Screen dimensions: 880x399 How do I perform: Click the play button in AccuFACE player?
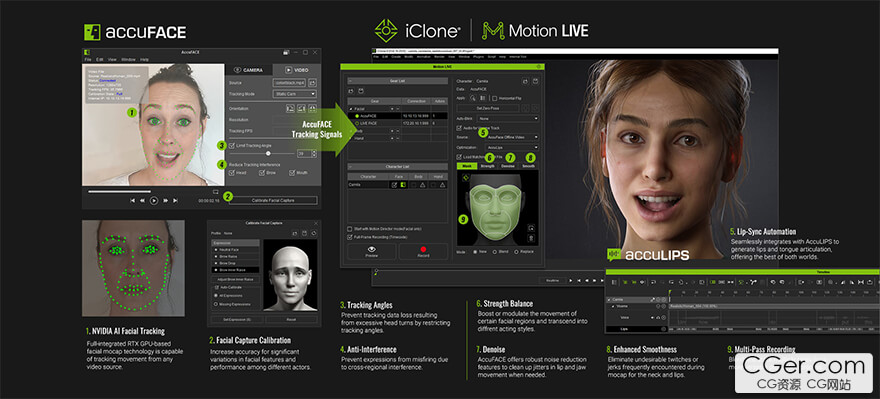pyautogui.click(x=154, y=200)
